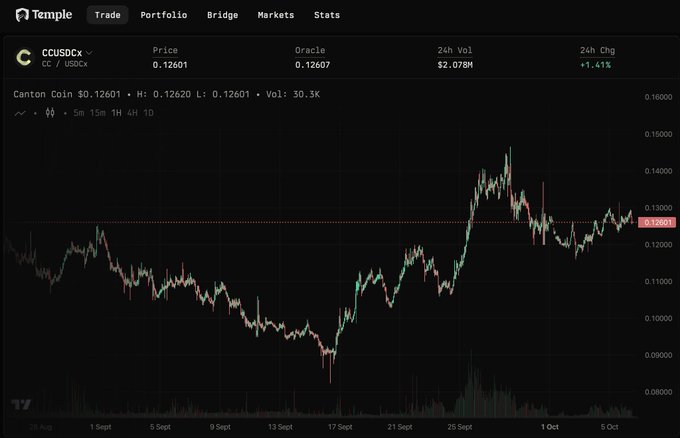Click the Oracle header label

(310, 51)
